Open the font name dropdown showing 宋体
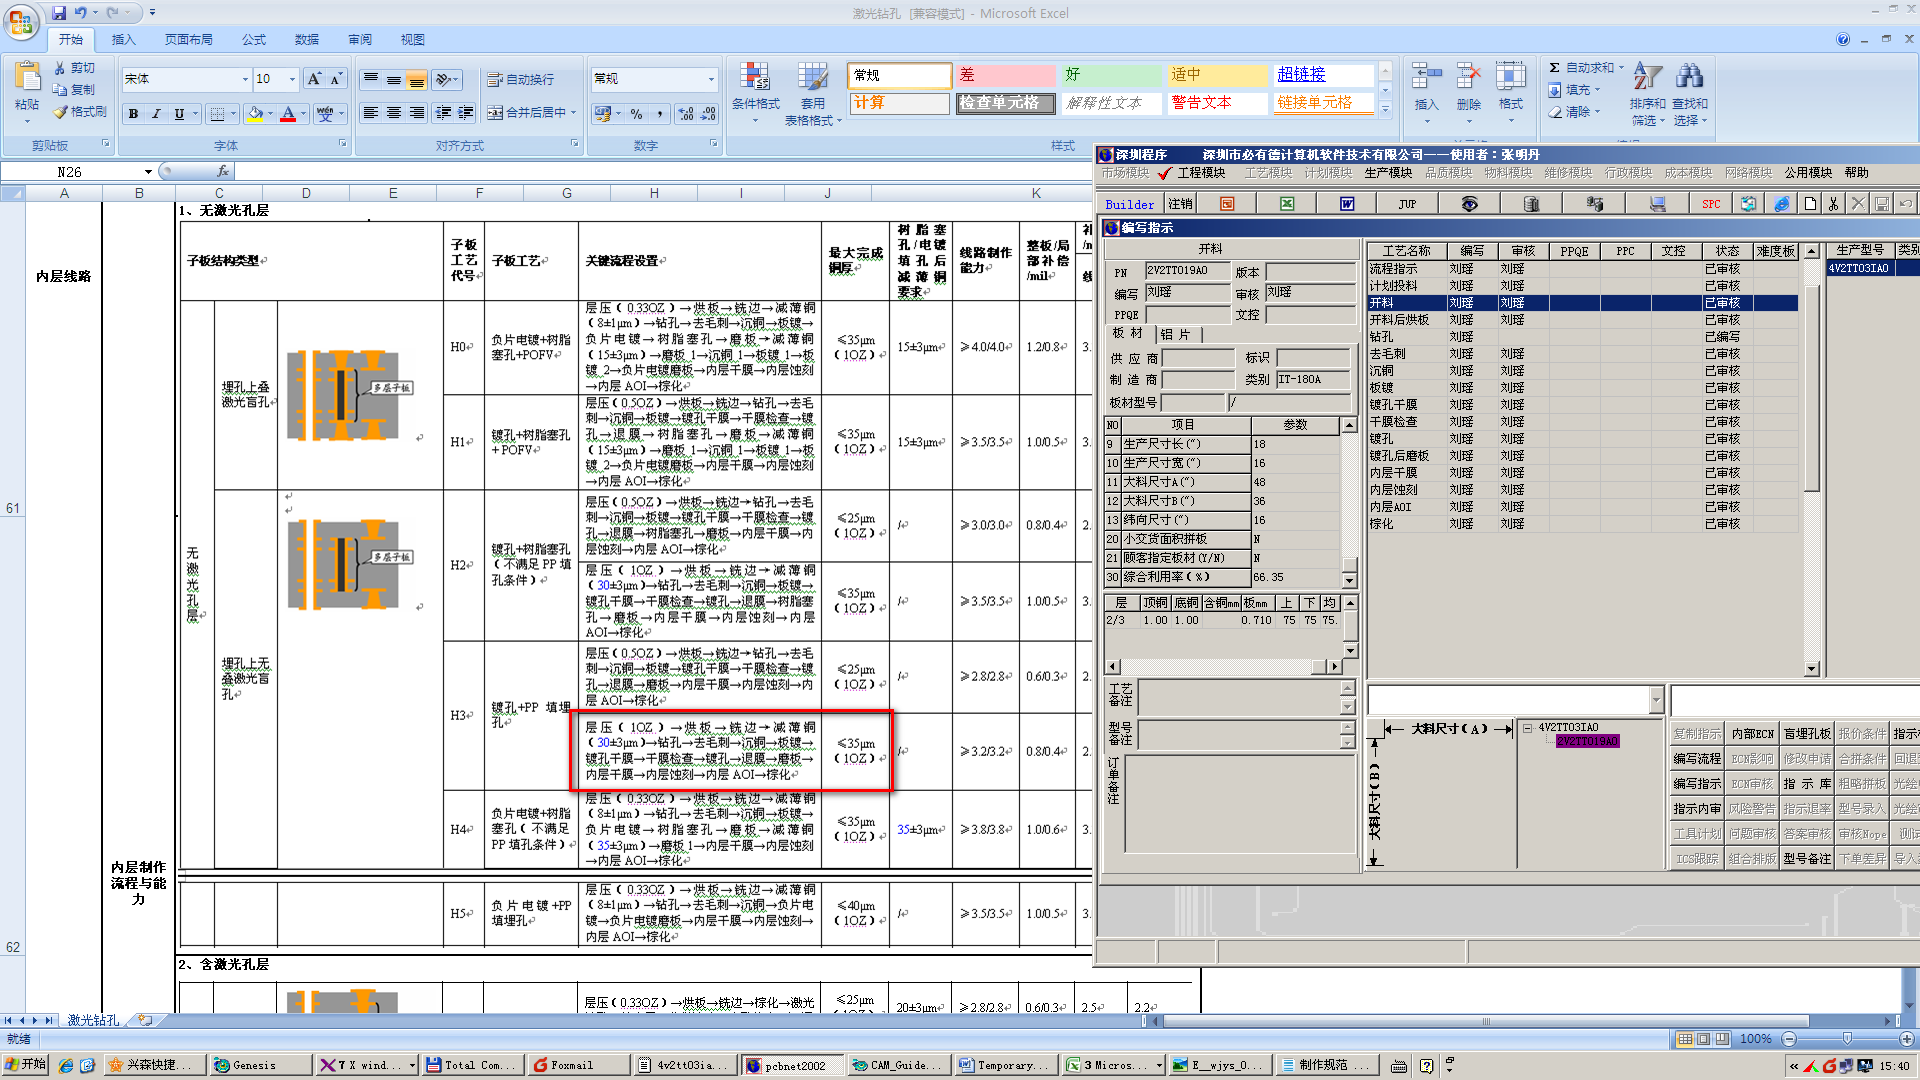This screenshot has height=1080, width=1920. click(x=245, y=79)
